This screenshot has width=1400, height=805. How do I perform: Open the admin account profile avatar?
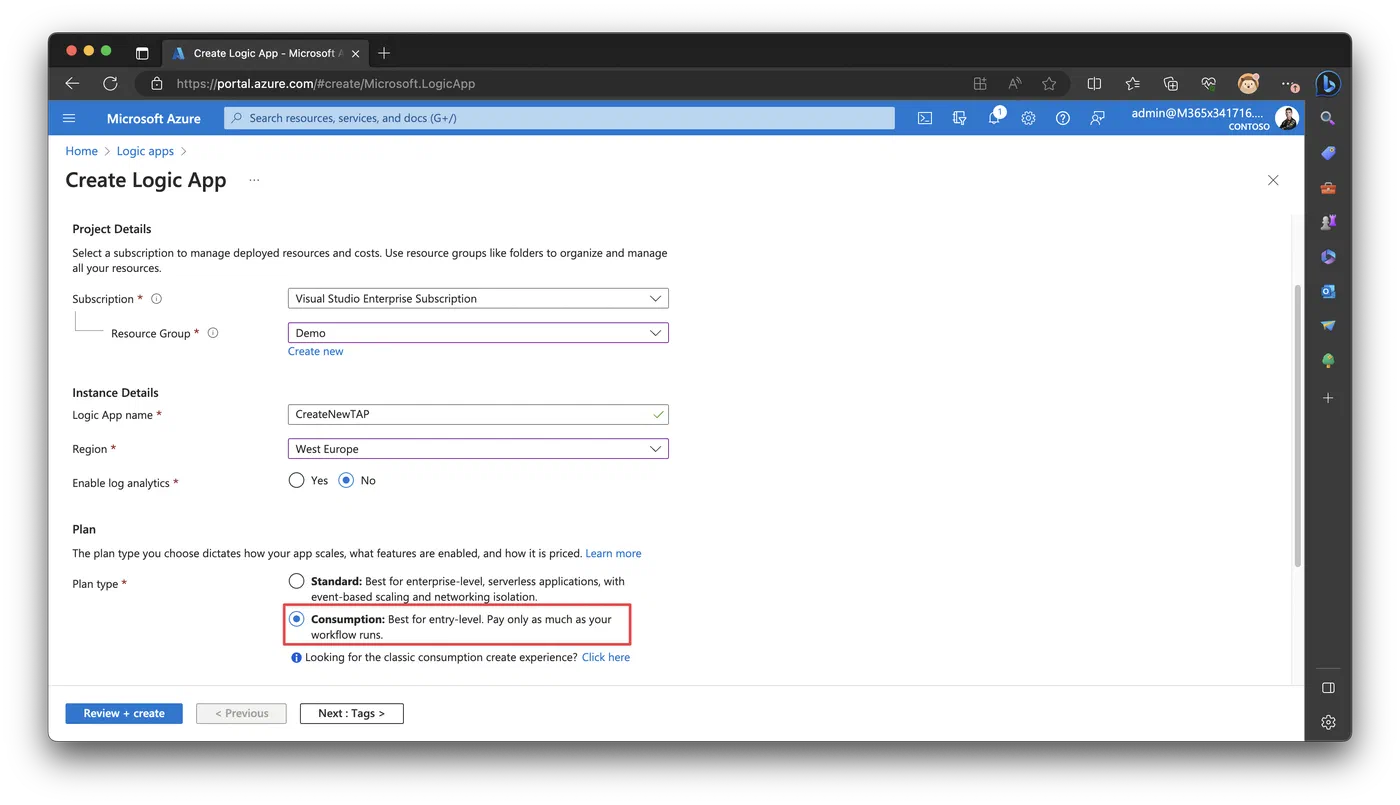(x=1287, y=118)
